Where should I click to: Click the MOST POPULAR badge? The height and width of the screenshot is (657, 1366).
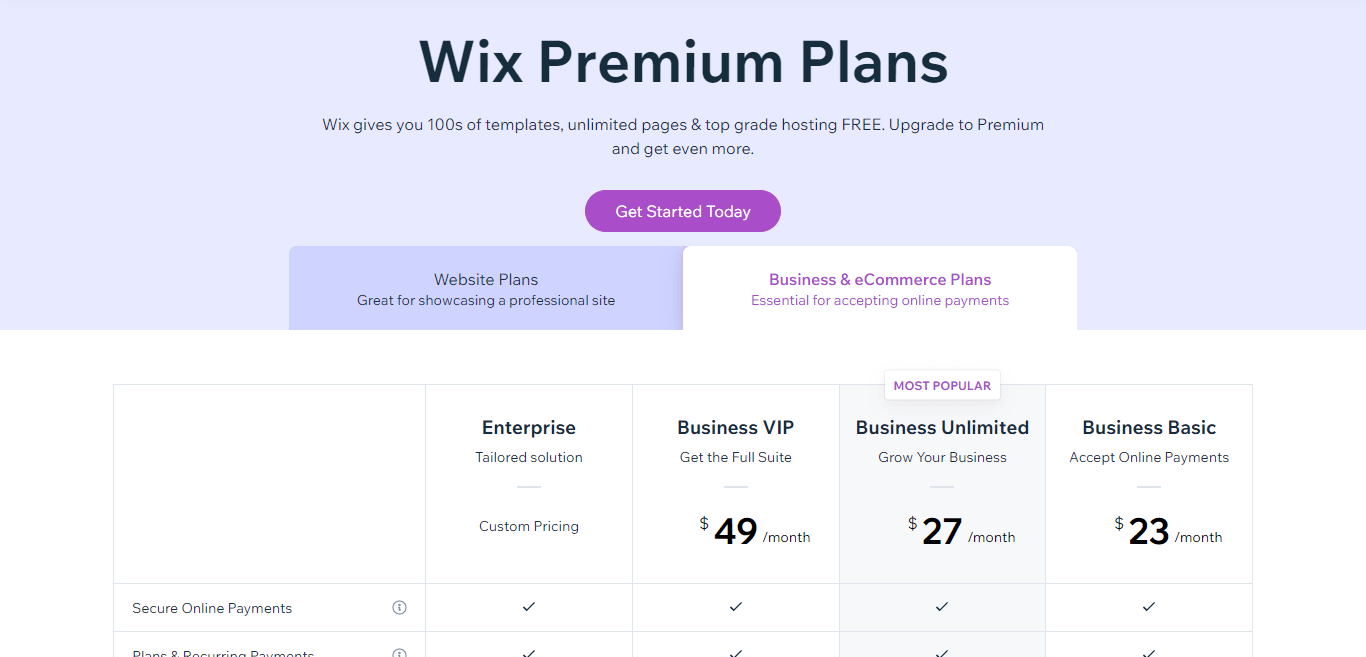click(x=941, y=385)
